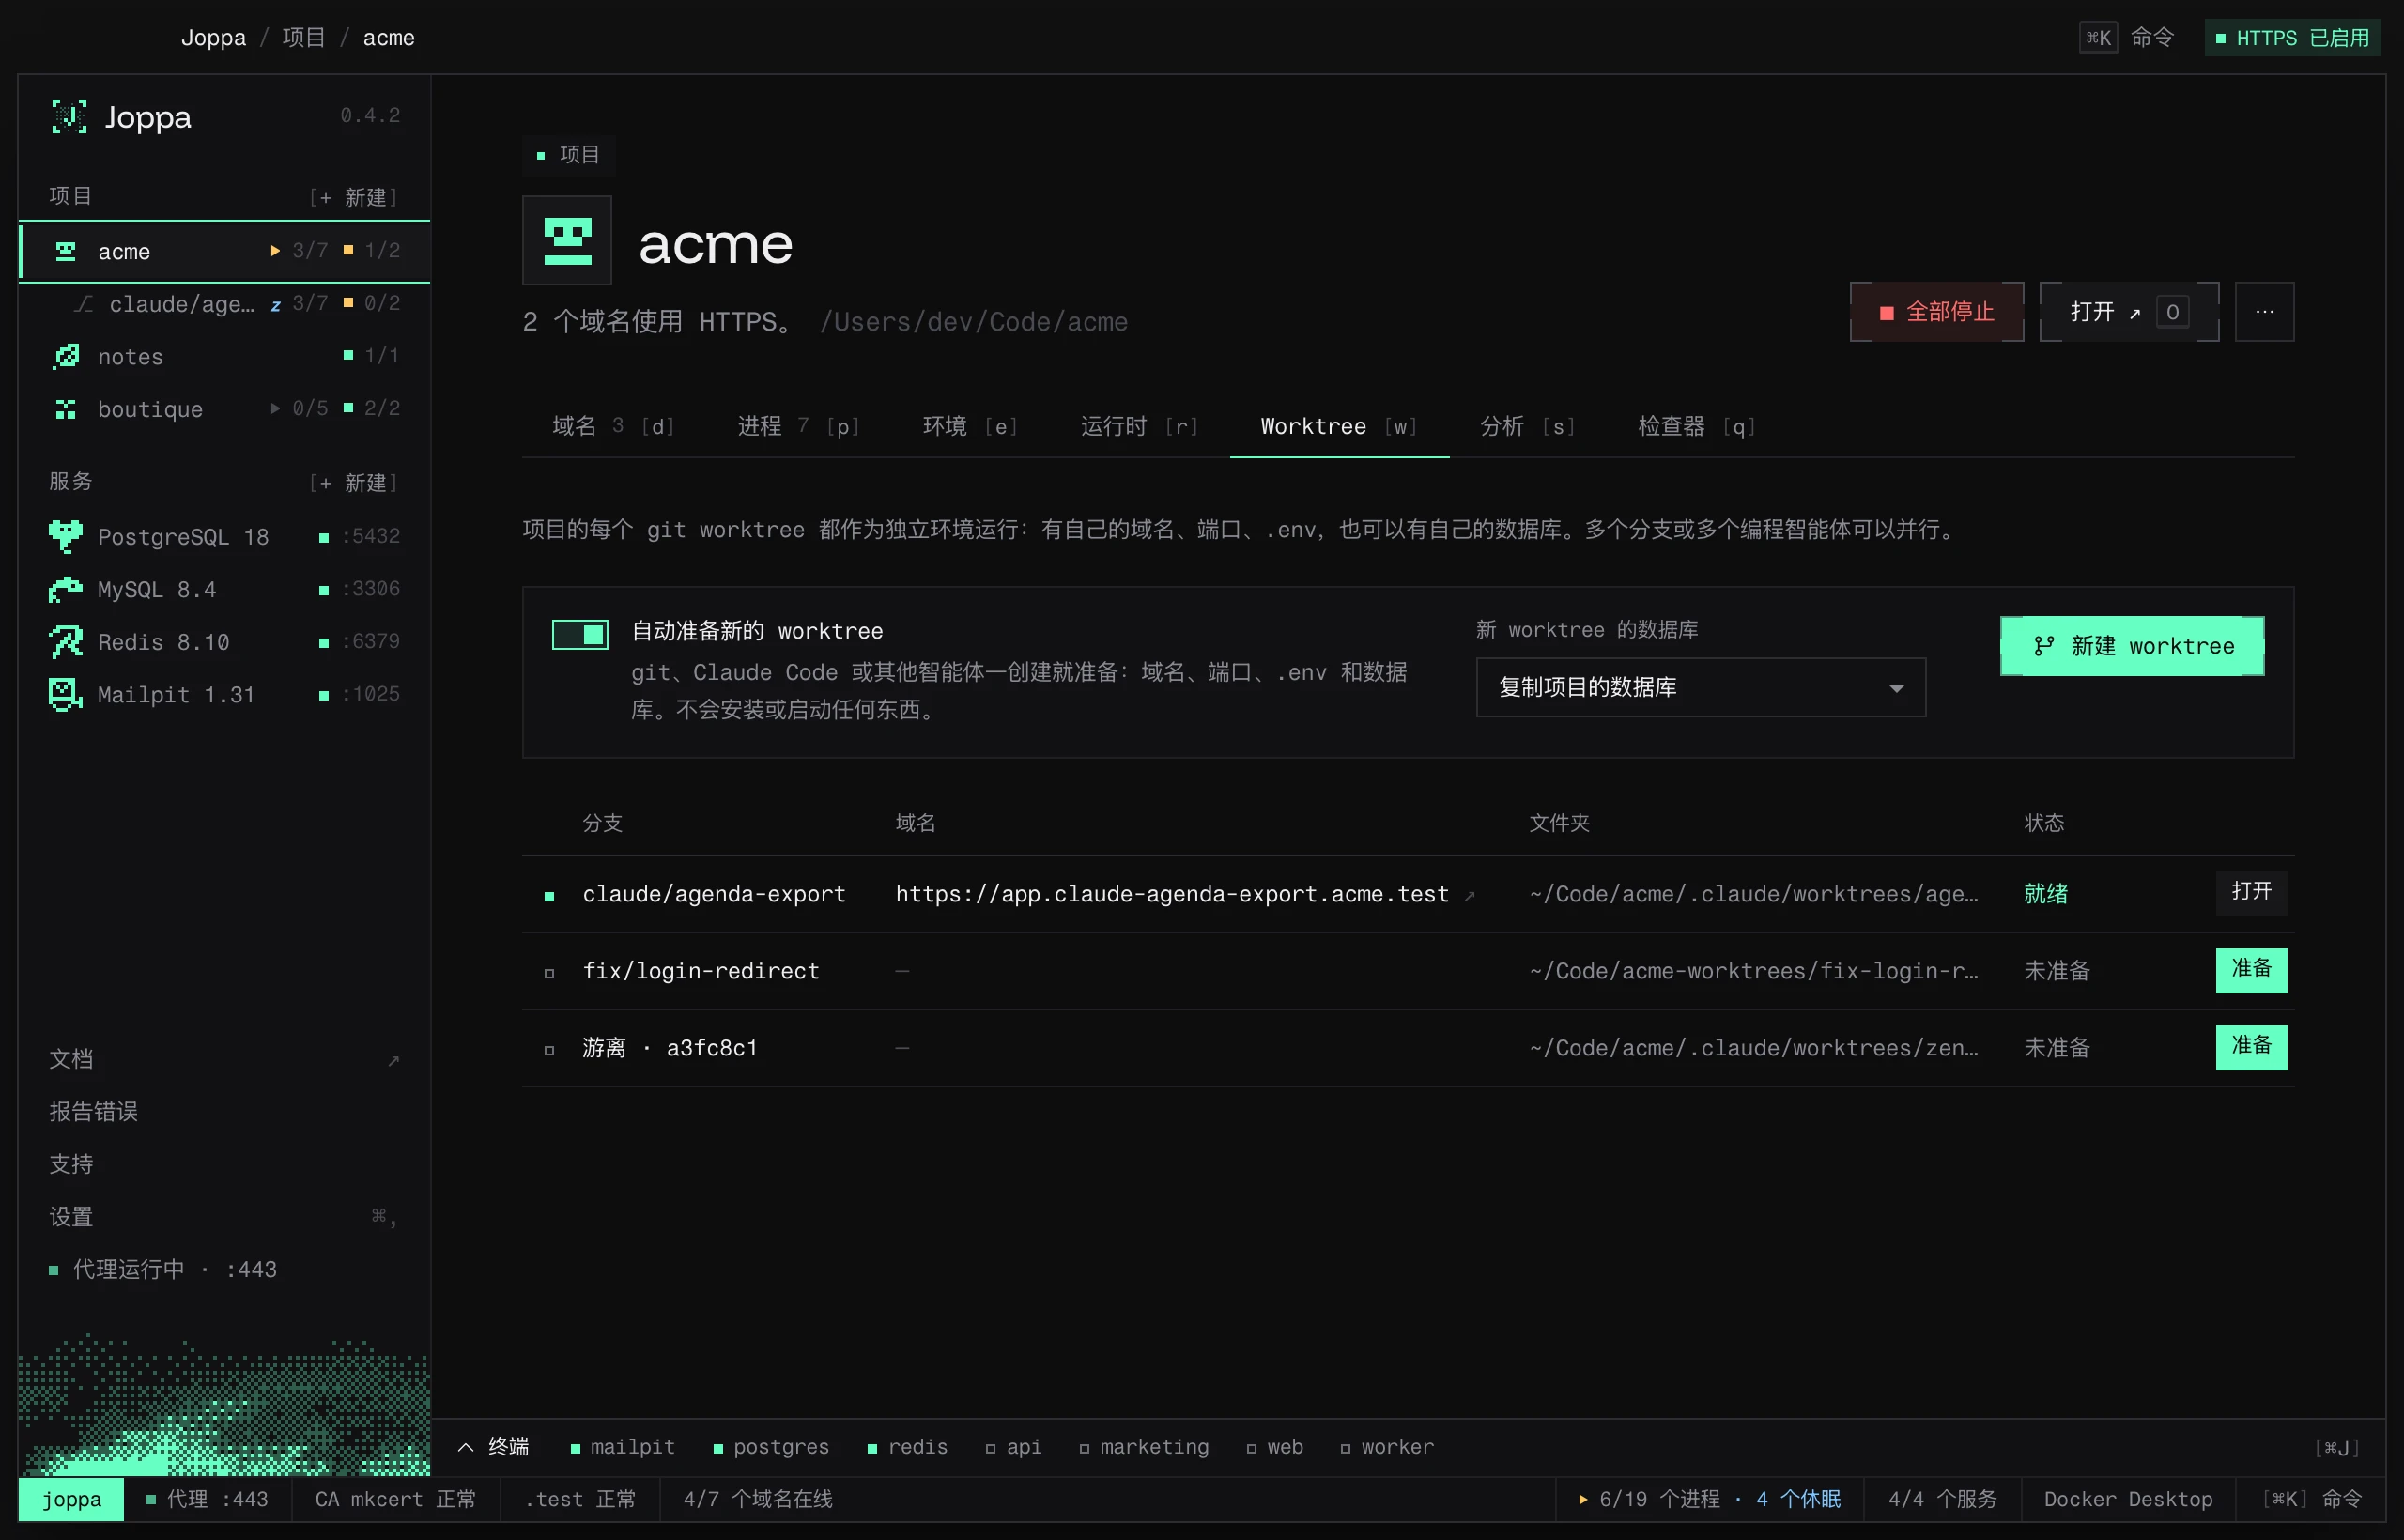Viewport: 2404px width, 1540px height.
Task: Click Docker Desktop in status bar
Action: [x=2128, y=1499]
